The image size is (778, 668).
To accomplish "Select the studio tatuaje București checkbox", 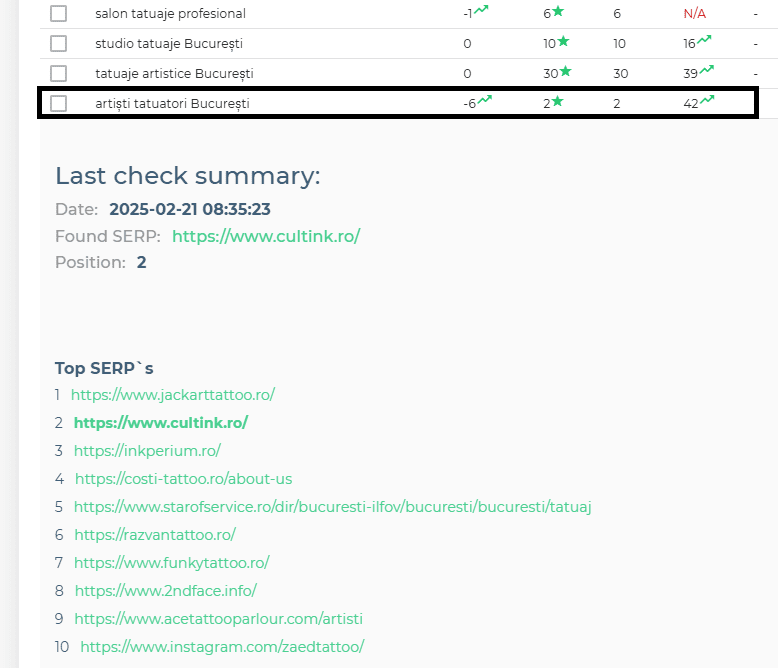I will pos(59,44).
